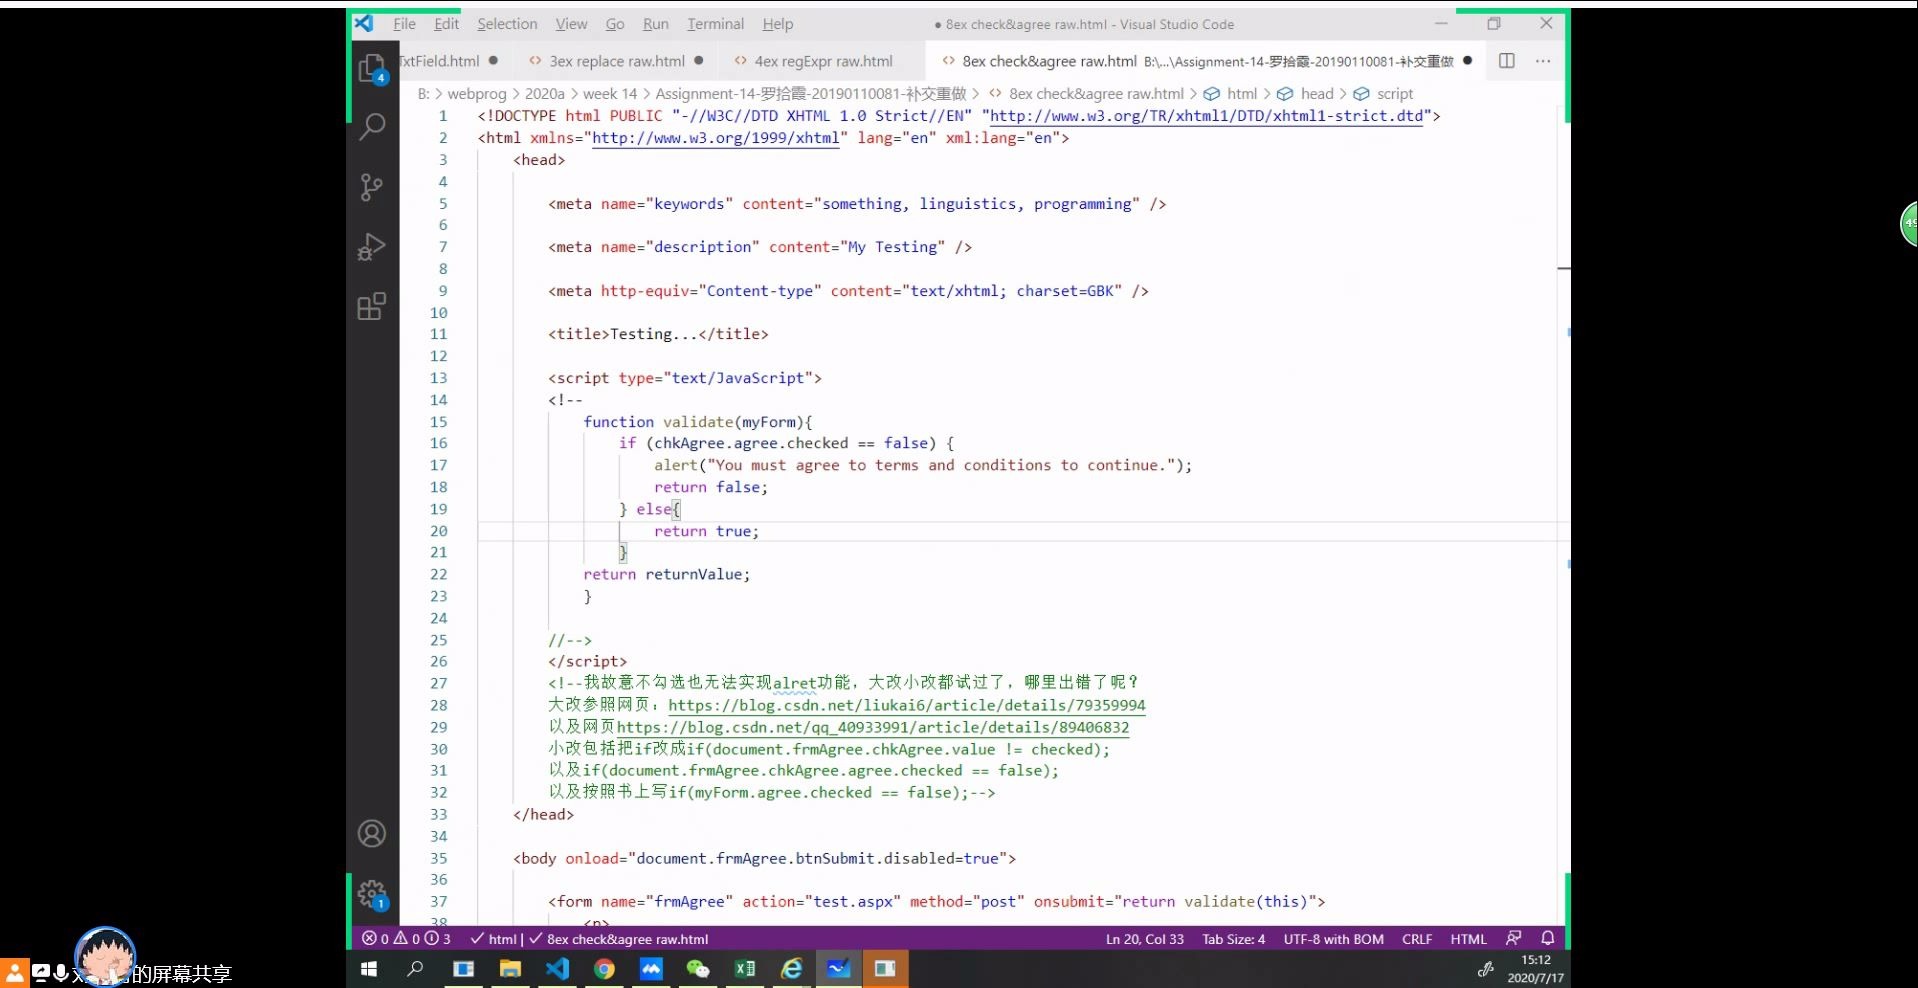Open the Explorer view in activity bar
This screenshot has width=1918, height=988.
point(371,68)
